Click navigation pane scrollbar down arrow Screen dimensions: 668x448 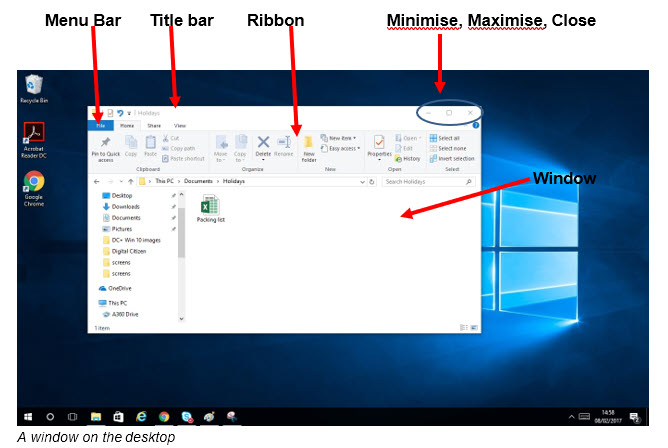pyautogui.click(x=181, y=319)
